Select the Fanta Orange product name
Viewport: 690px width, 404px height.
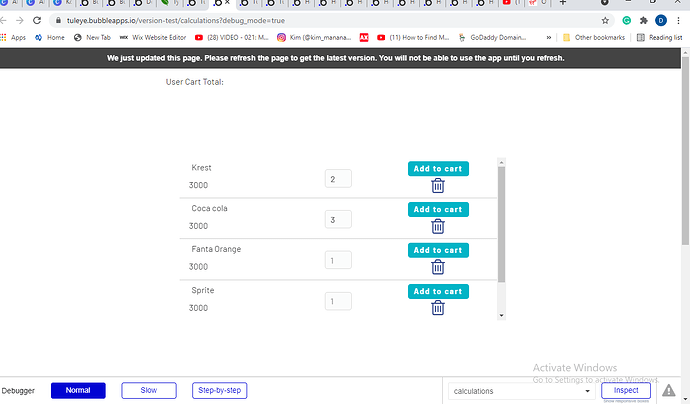coord(216,249)
